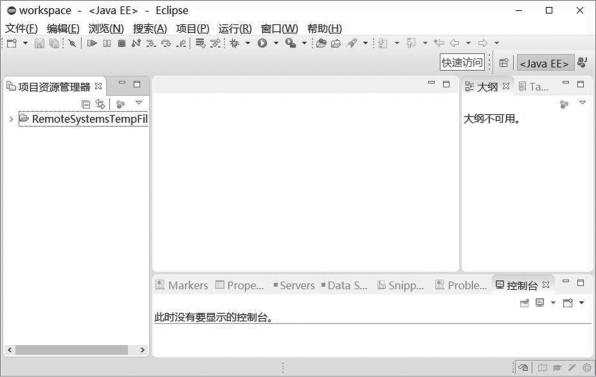Click the project explorer horizontal scrollbar
The width and height of the screenshot is (596, 377).
pos(76,350)
